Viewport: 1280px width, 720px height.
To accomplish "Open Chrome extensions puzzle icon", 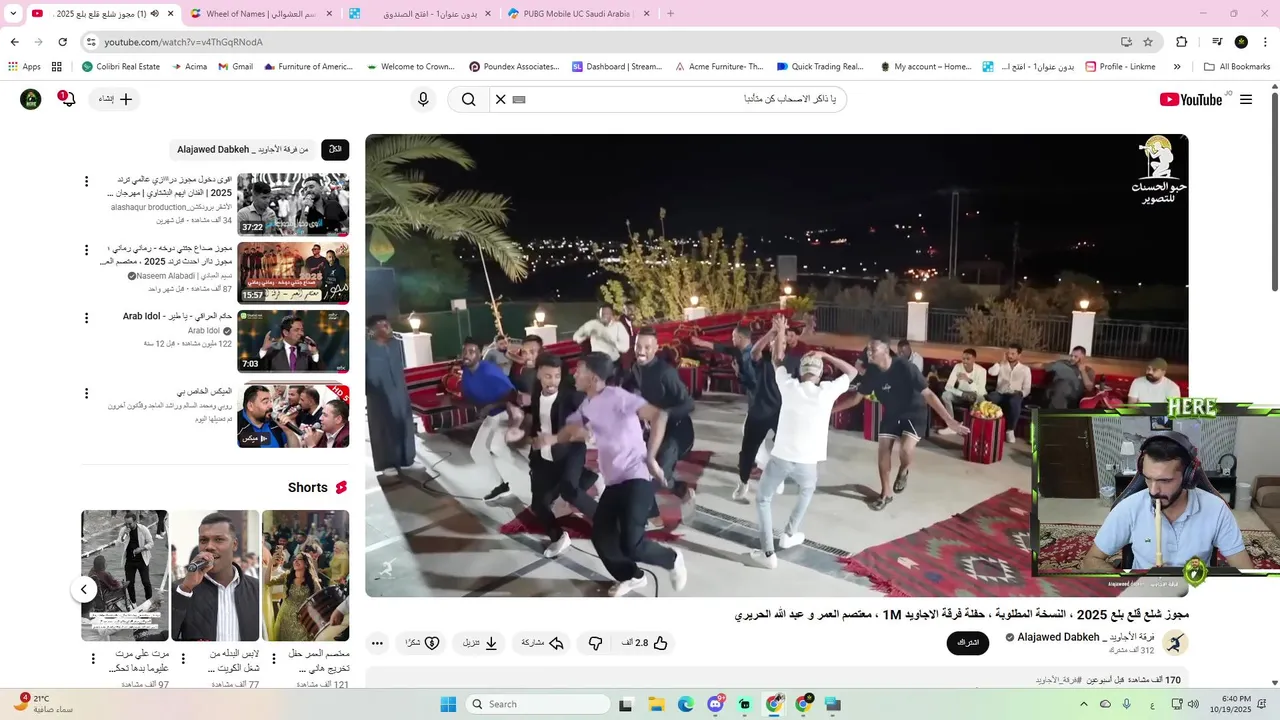I will 1182,42.
